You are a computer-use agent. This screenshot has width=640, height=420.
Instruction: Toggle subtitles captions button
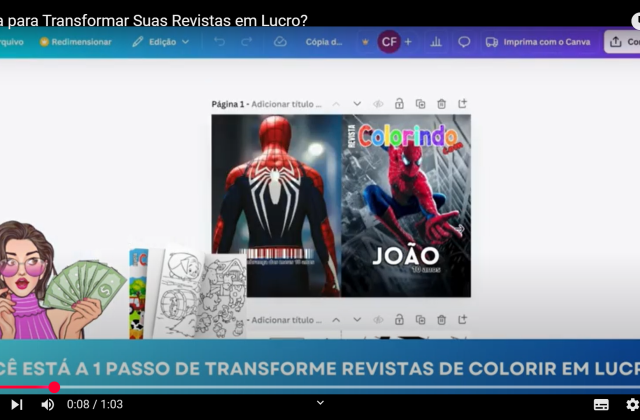click(601, 404)
